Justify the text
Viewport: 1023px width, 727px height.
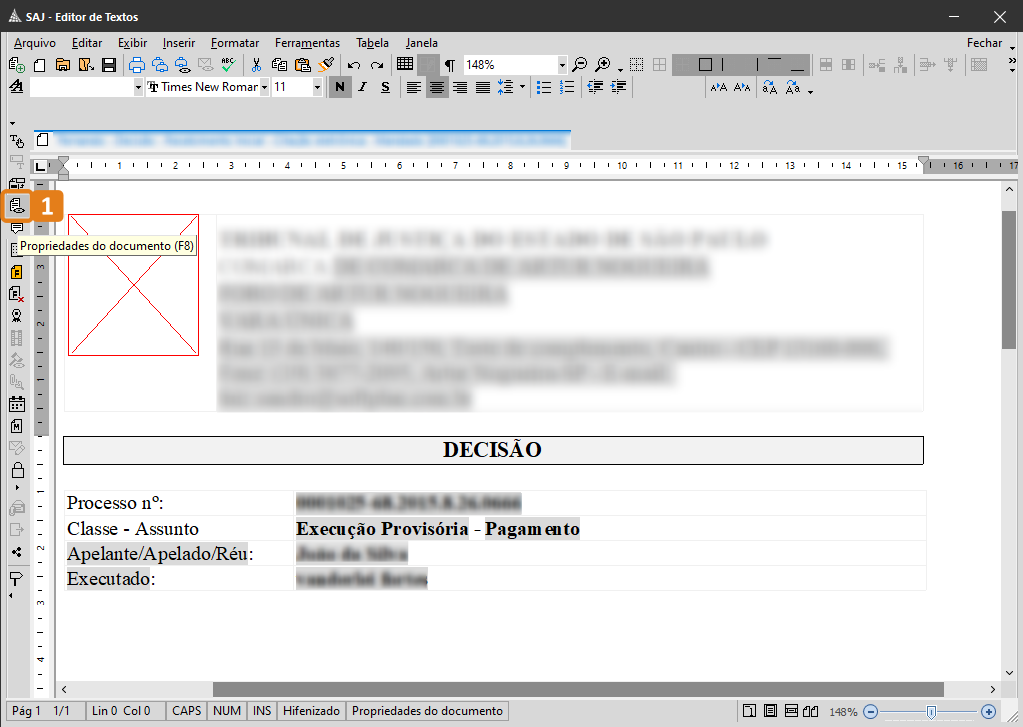[483, 87]
